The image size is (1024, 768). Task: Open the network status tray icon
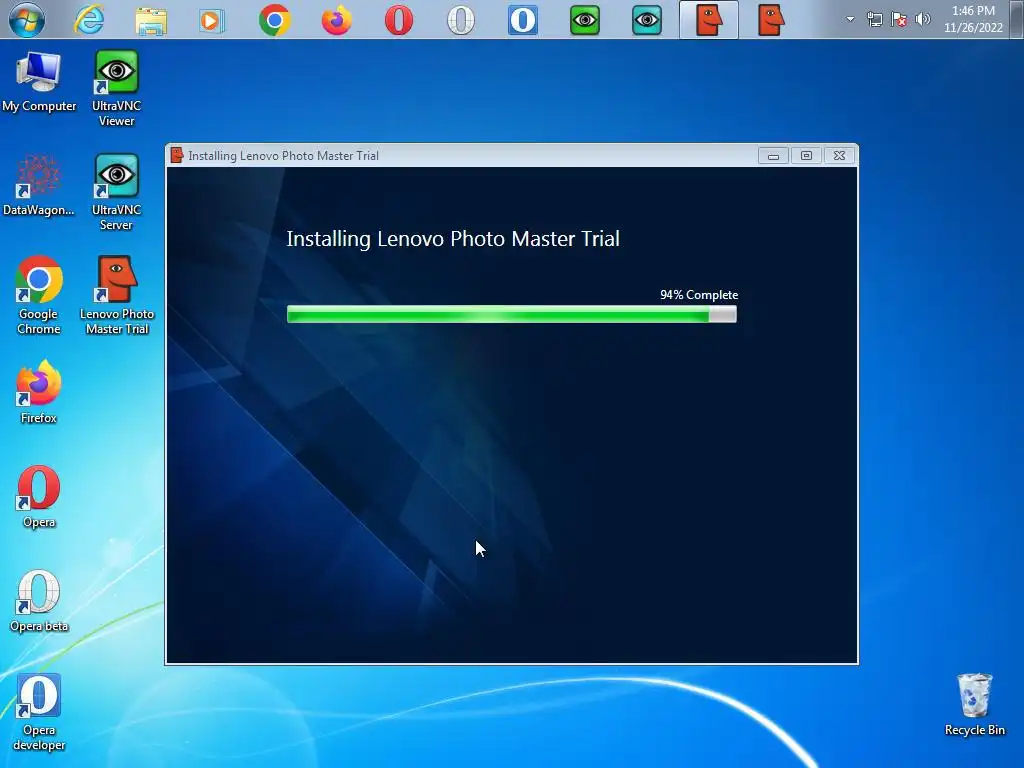click(x=874, y=20)
